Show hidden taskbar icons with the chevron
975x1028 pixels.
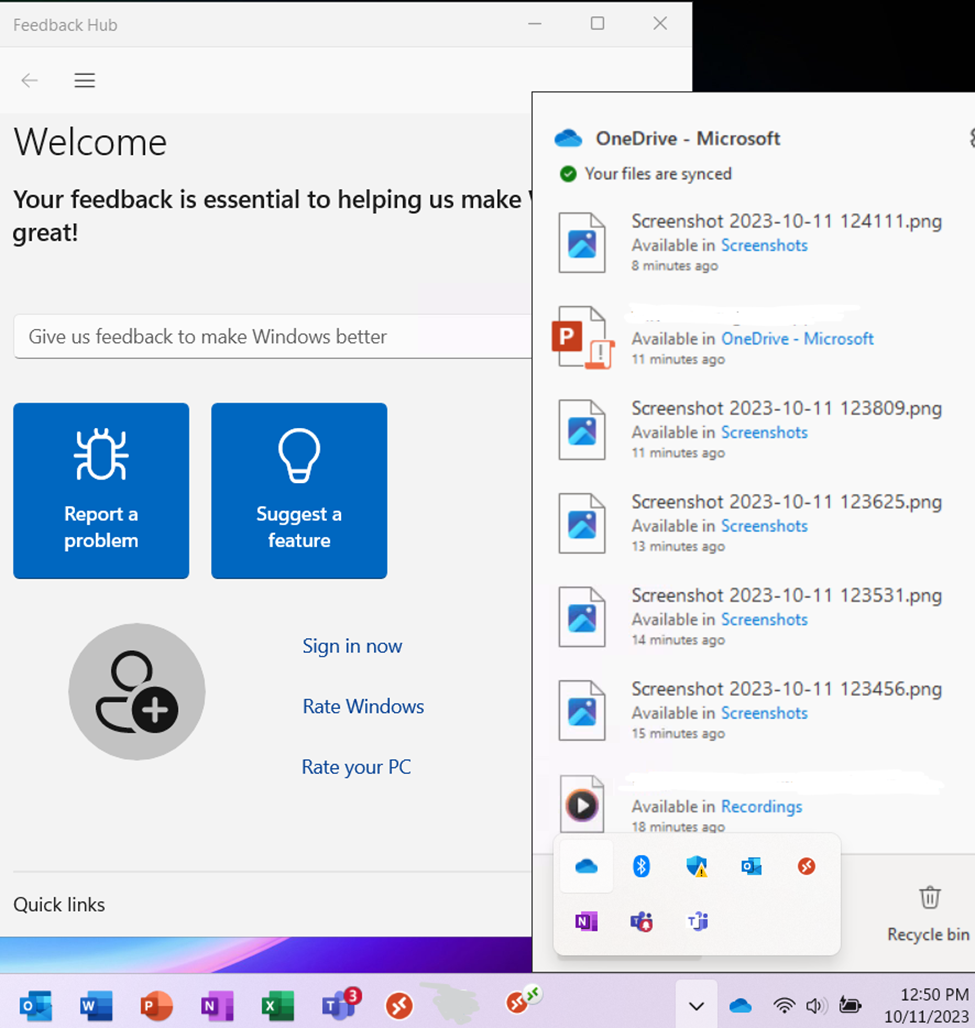(696, 1005)
